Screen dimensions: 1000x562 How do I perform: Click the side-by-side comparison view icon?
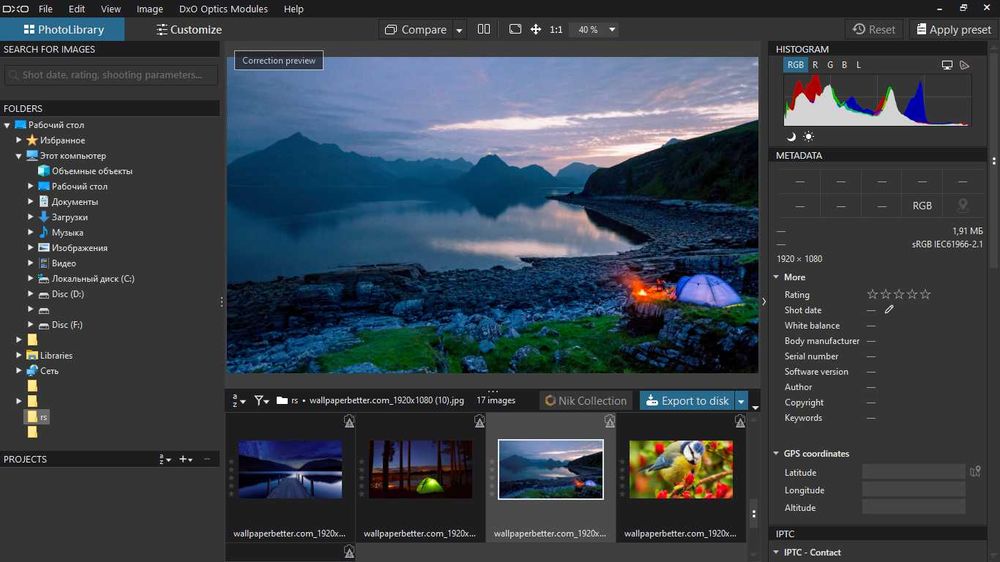(x=484, y=30)
